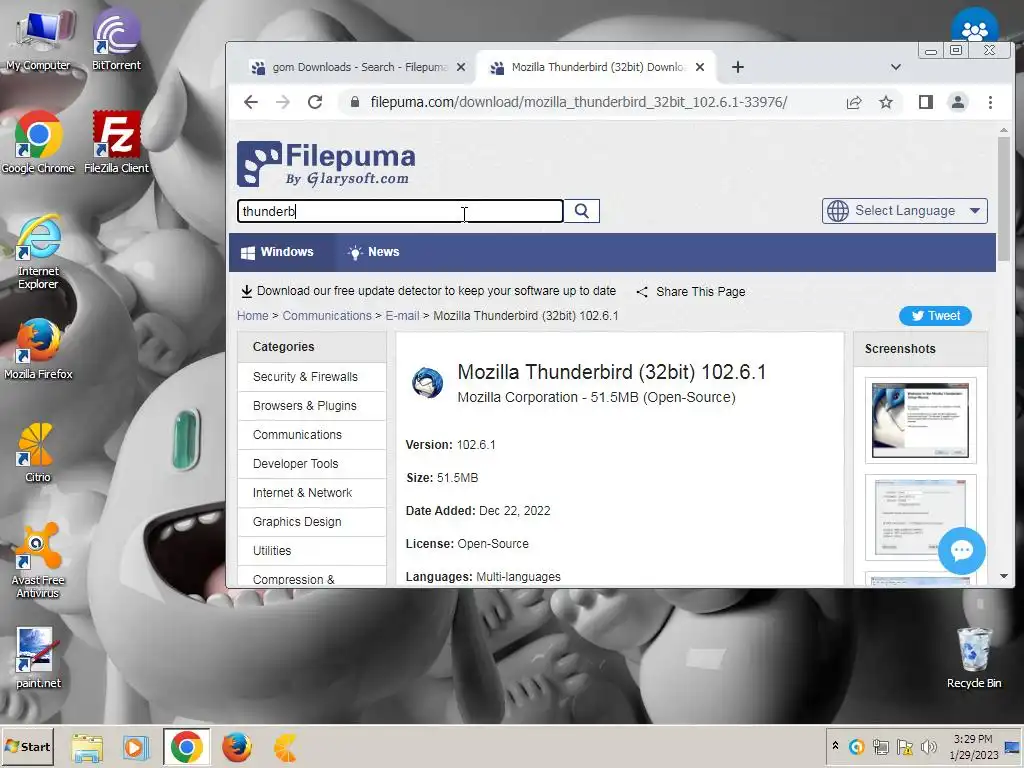Click Citrio icon in the taskbar
The image size is (1024, 768).
pyautogui.click(x=285, y=747)
